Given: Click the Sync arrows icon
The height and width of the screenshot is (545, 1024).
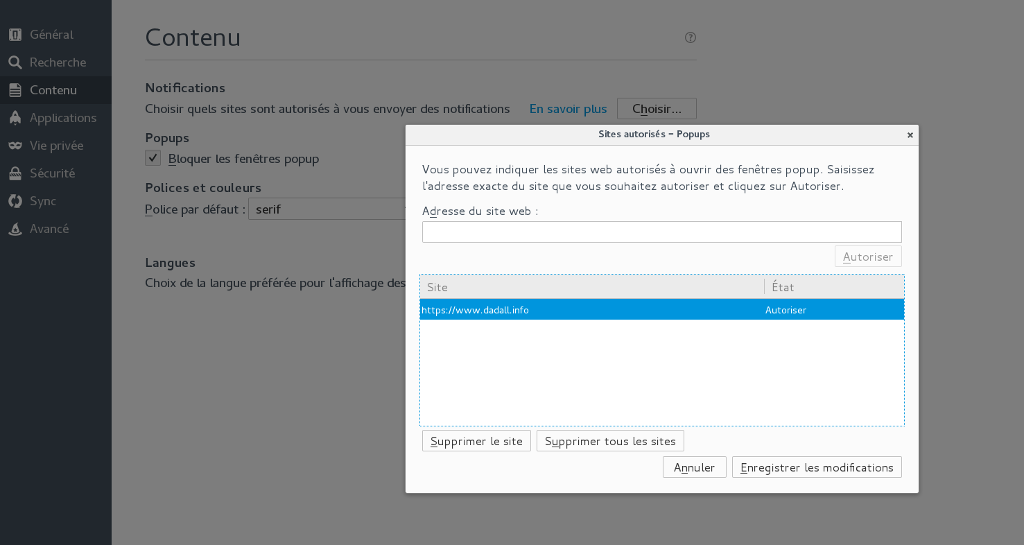Looking at the screenshot, I should pyautogui.click(x=15, y=201).
